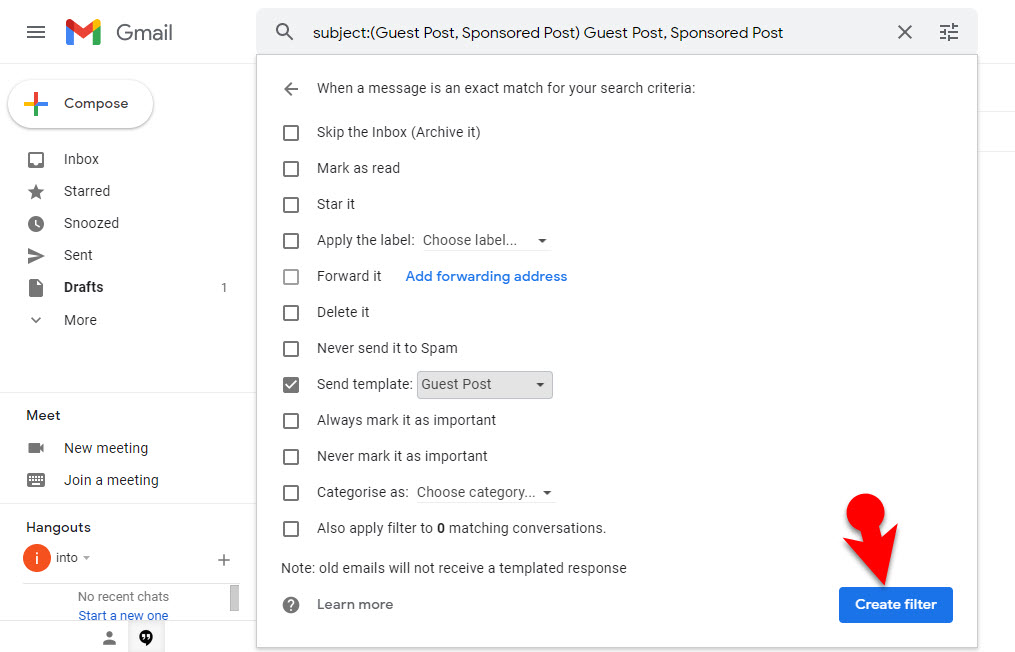The width and height of the screenshot is (1015, 652).
Task: Go to the Drafts folder
Action: pos(83,287)
